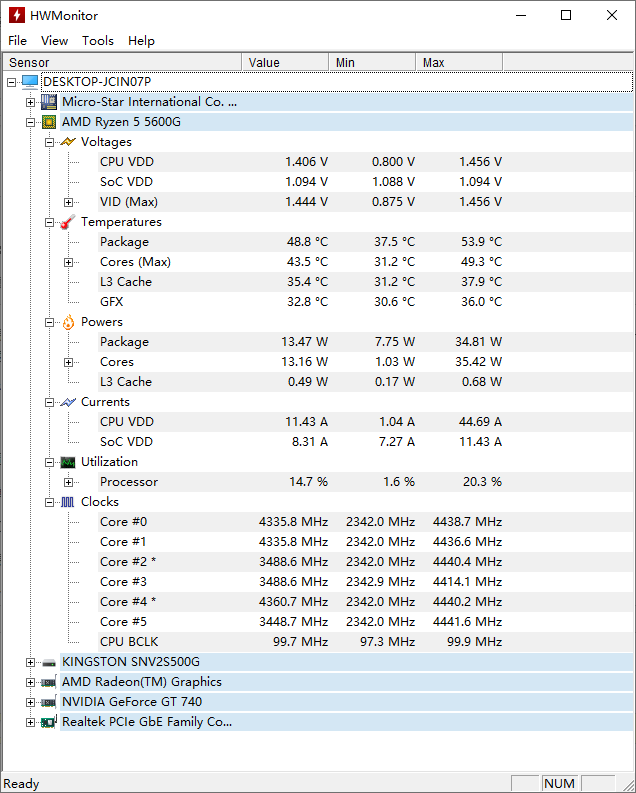Image resolution: width=636 pixels, height=793 pixels.
Task: Click the AMD Ryzen 5 5600G processor icon
Action: (49, 122)
